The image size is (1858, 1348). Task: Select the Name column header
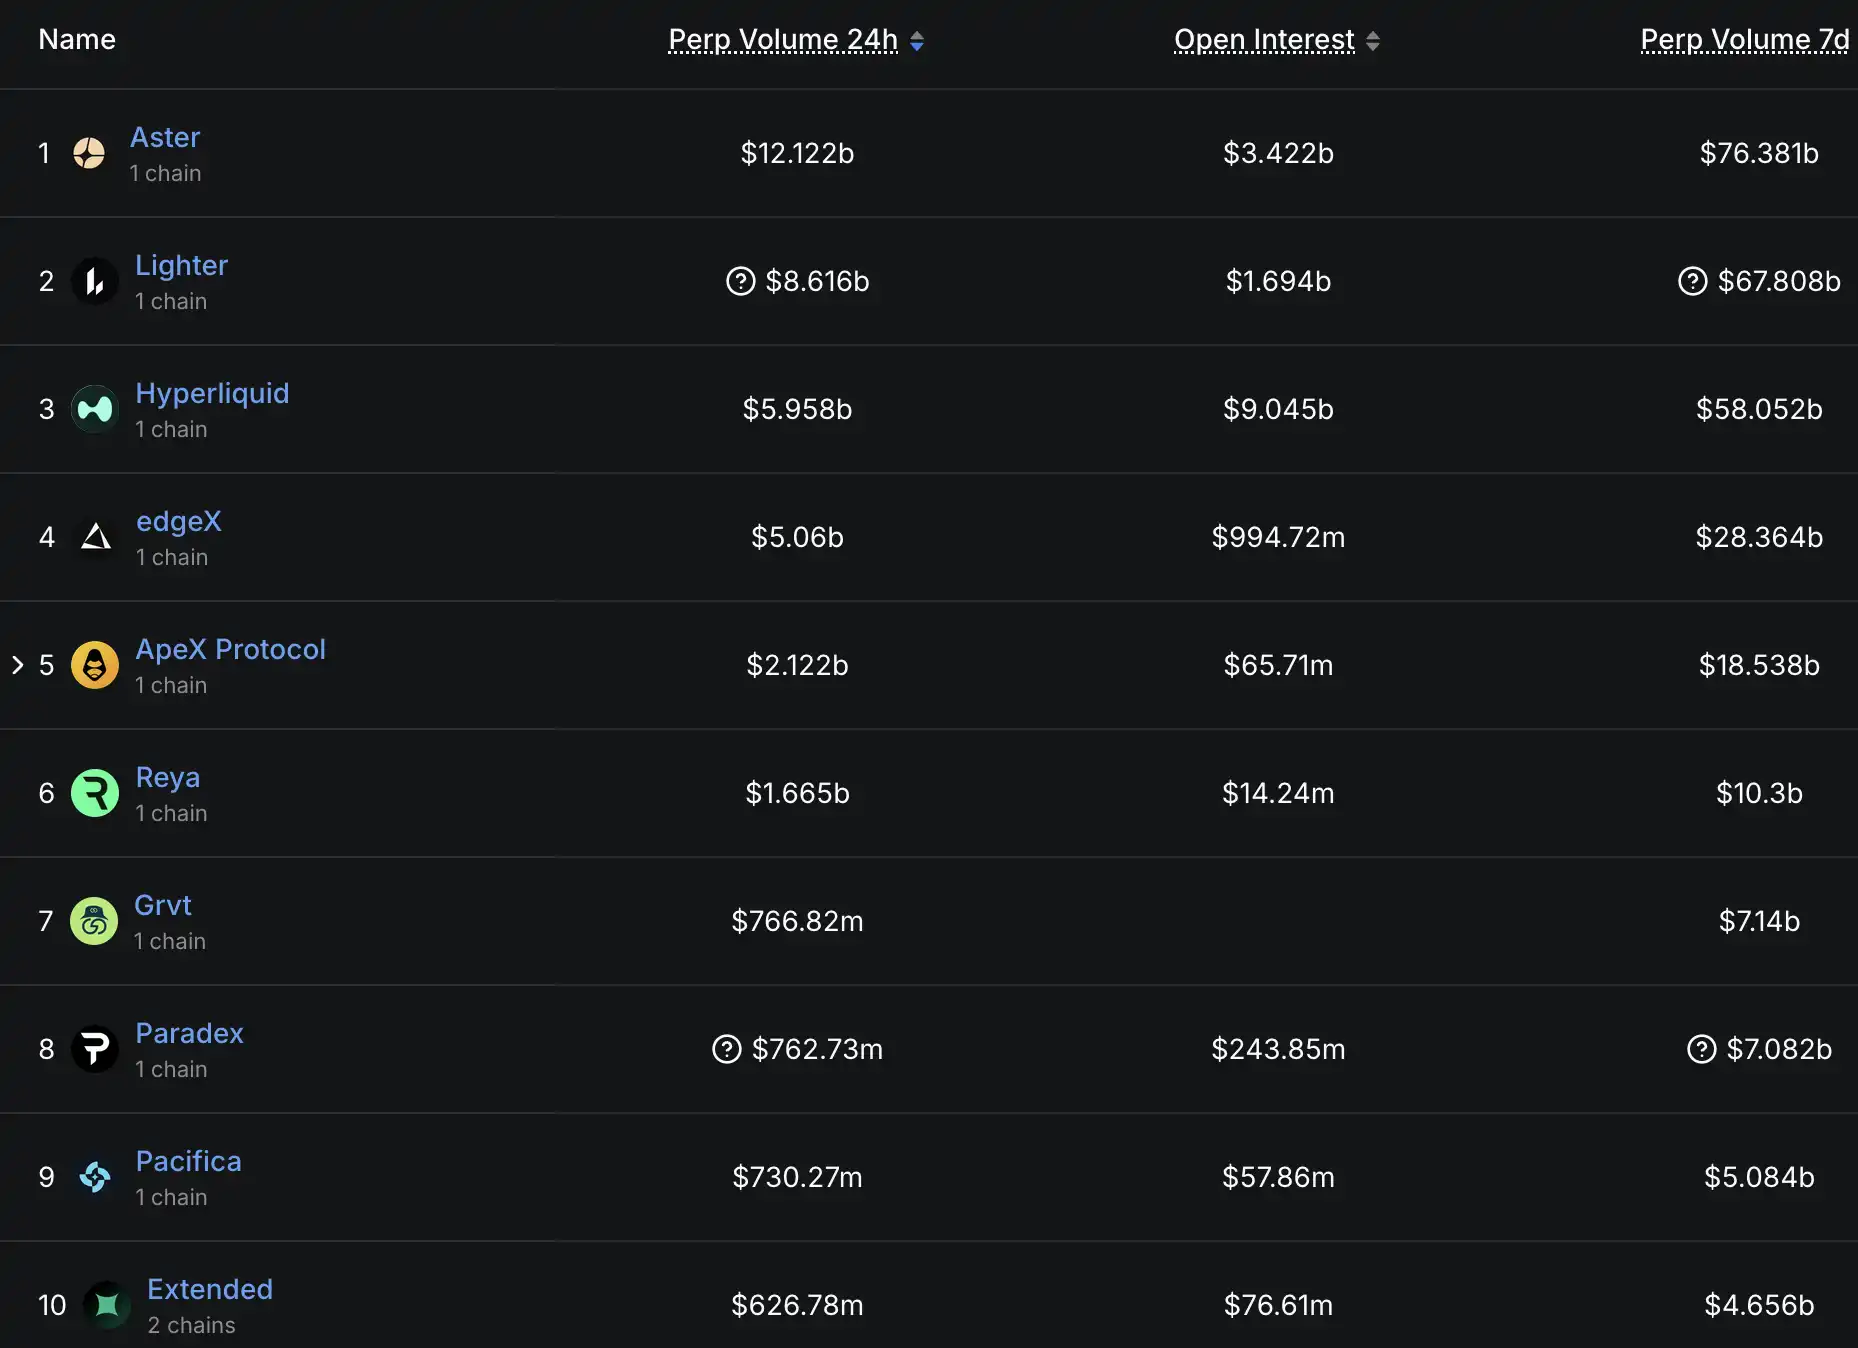(x=76, y=40)
